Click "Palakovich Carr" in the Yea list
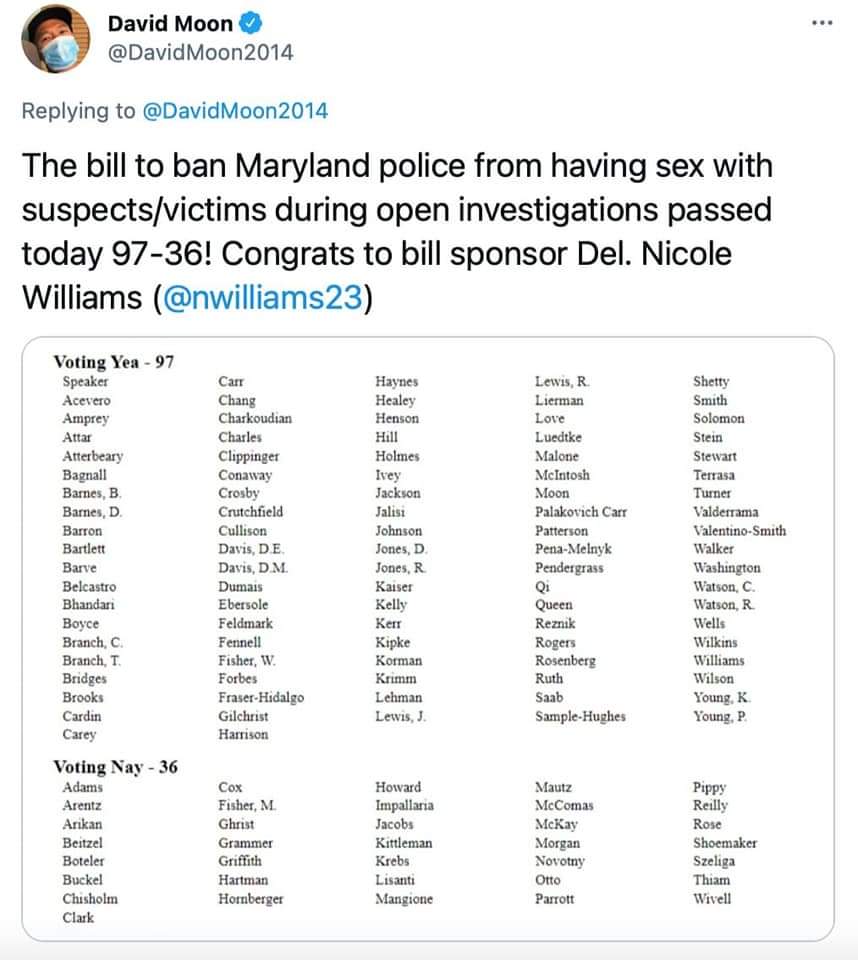The height and width of the screenshot is (960, 858). click(x=581, y=511)
